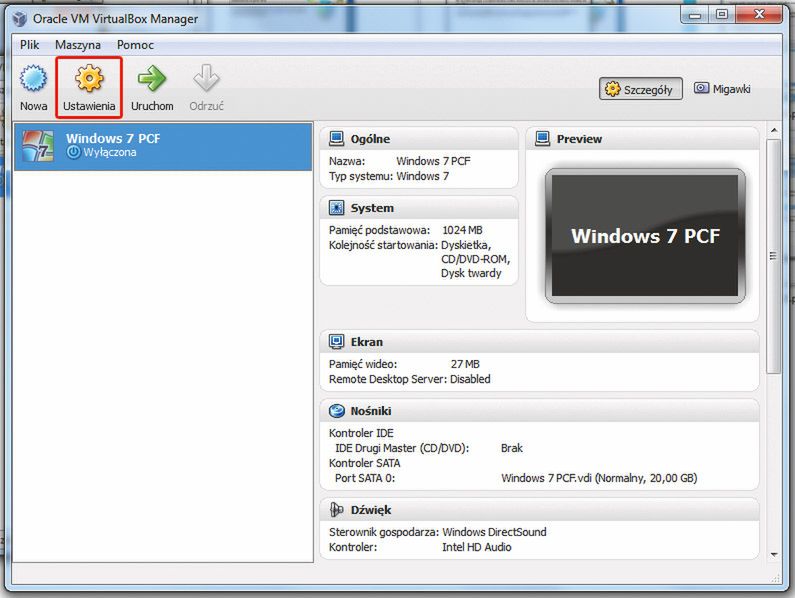This screenshot has height=598, width=795.
Task: Click the Pamięć podstawowa label
Action: (x=379, y=230)
